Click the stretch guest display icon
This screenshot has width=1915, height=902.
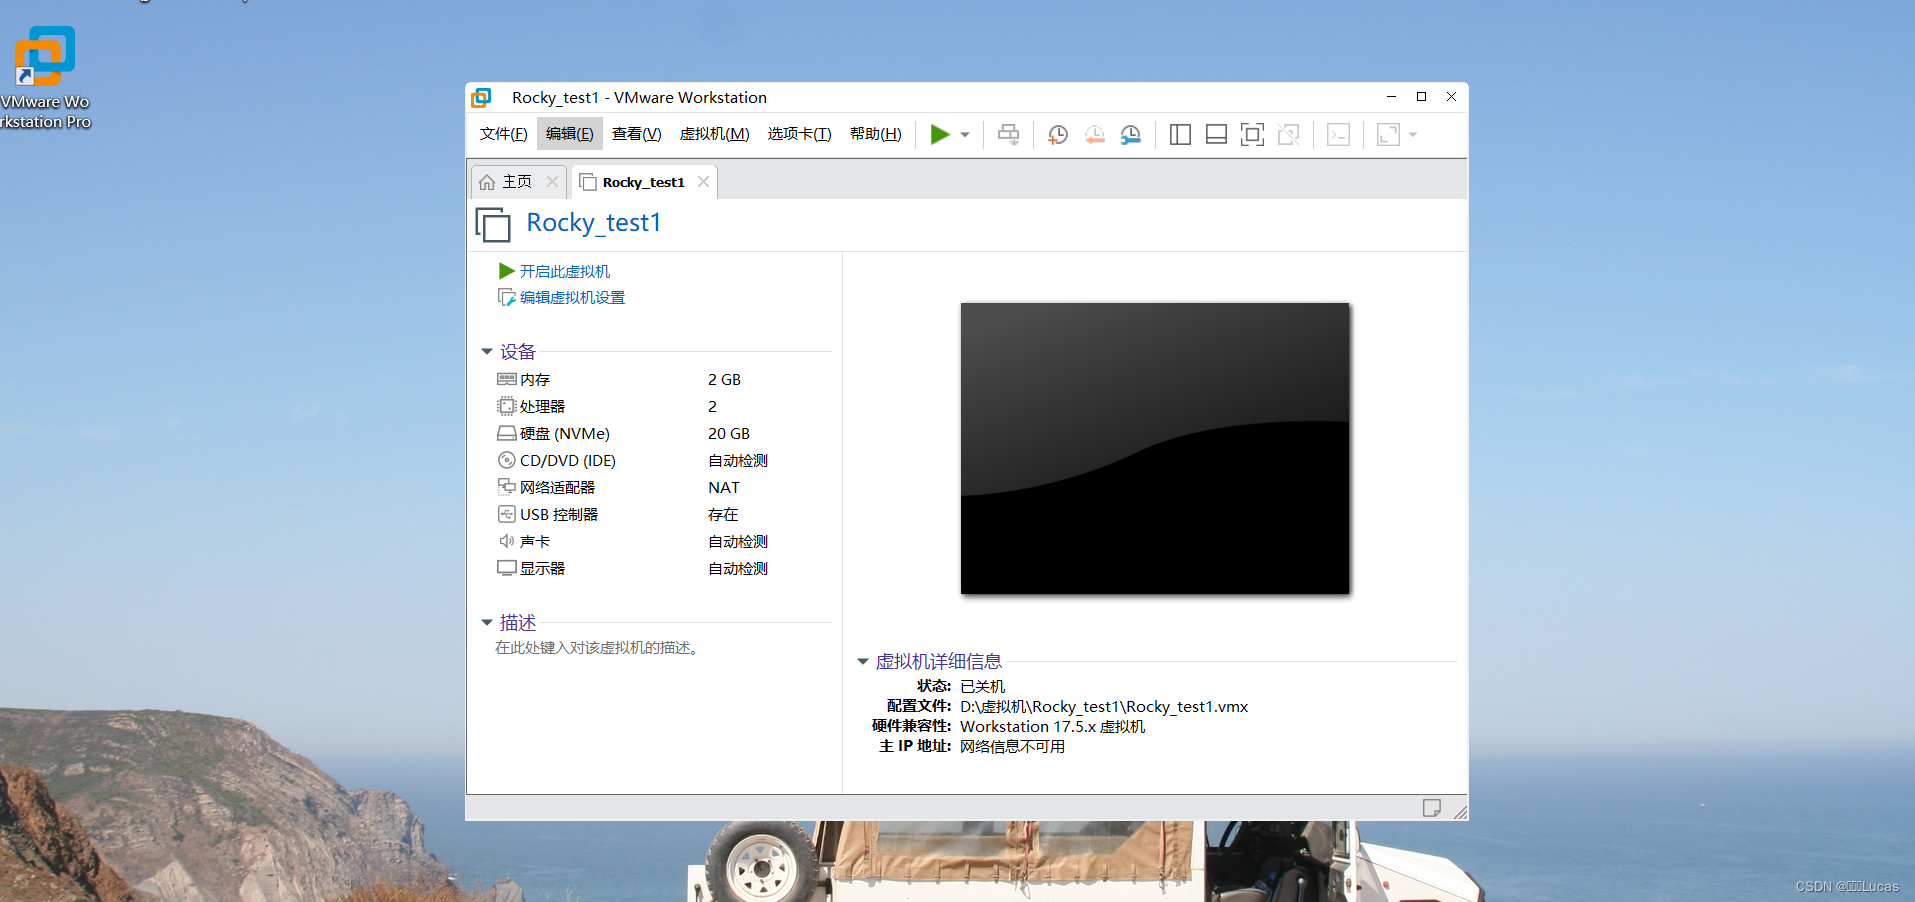(1388, 134)
